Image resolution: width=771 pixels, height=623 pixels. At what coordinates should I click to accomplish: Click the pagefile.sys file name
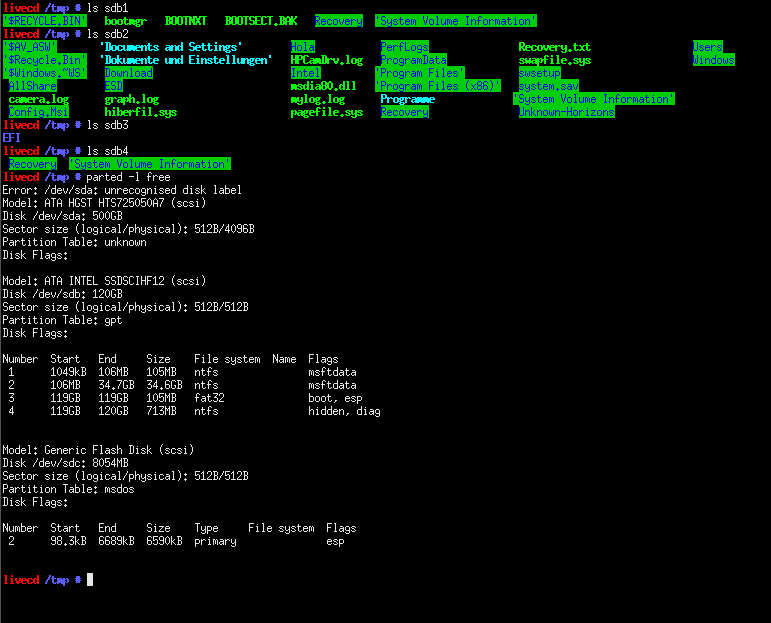pyautogui.click(x=327, y=112)
